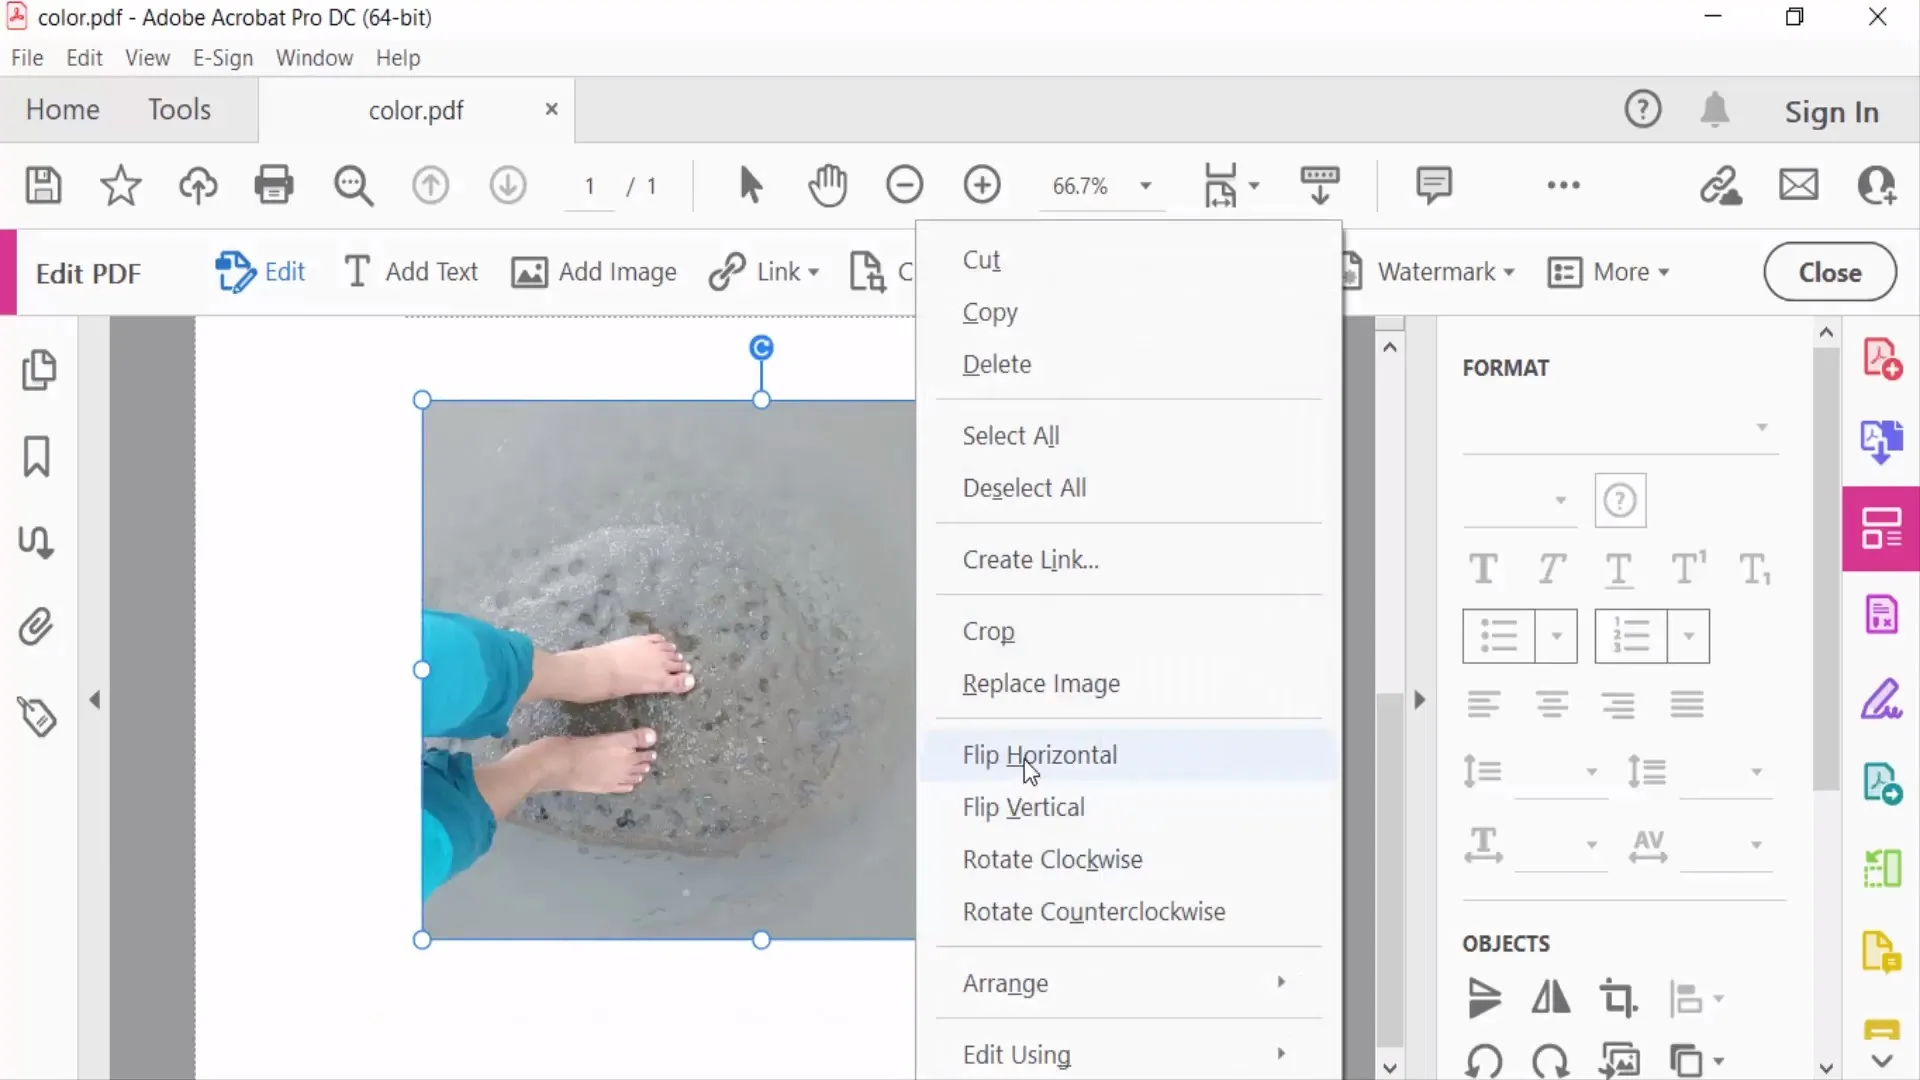This screenshot has width=1920, height=1080.
Task: Click the page number input field
Action: pos(590,186)
